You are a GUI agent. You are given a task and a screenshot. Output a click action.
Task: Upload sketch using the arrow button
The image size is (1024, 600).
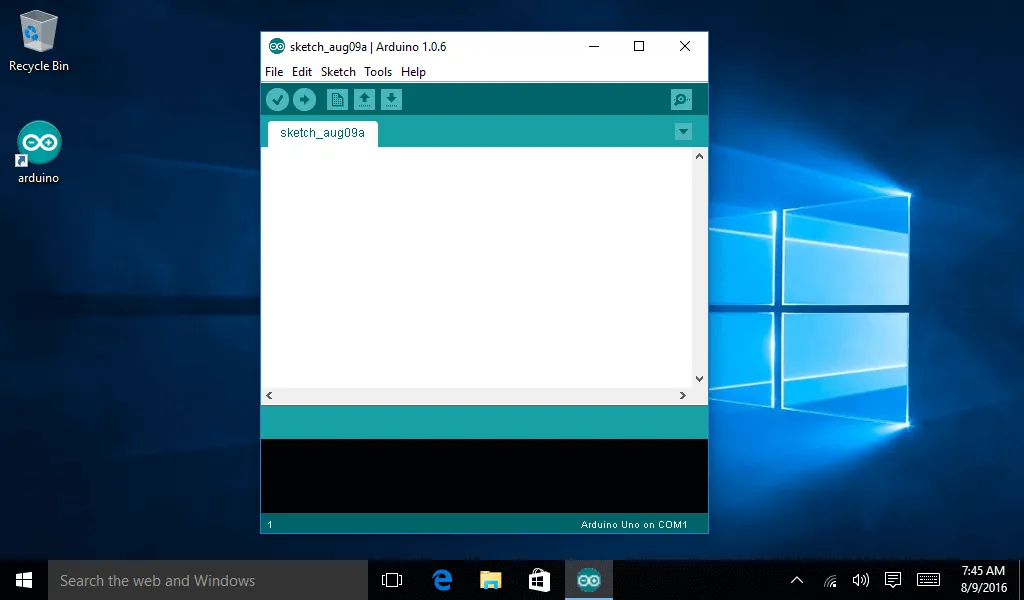(x=304, y=99)
